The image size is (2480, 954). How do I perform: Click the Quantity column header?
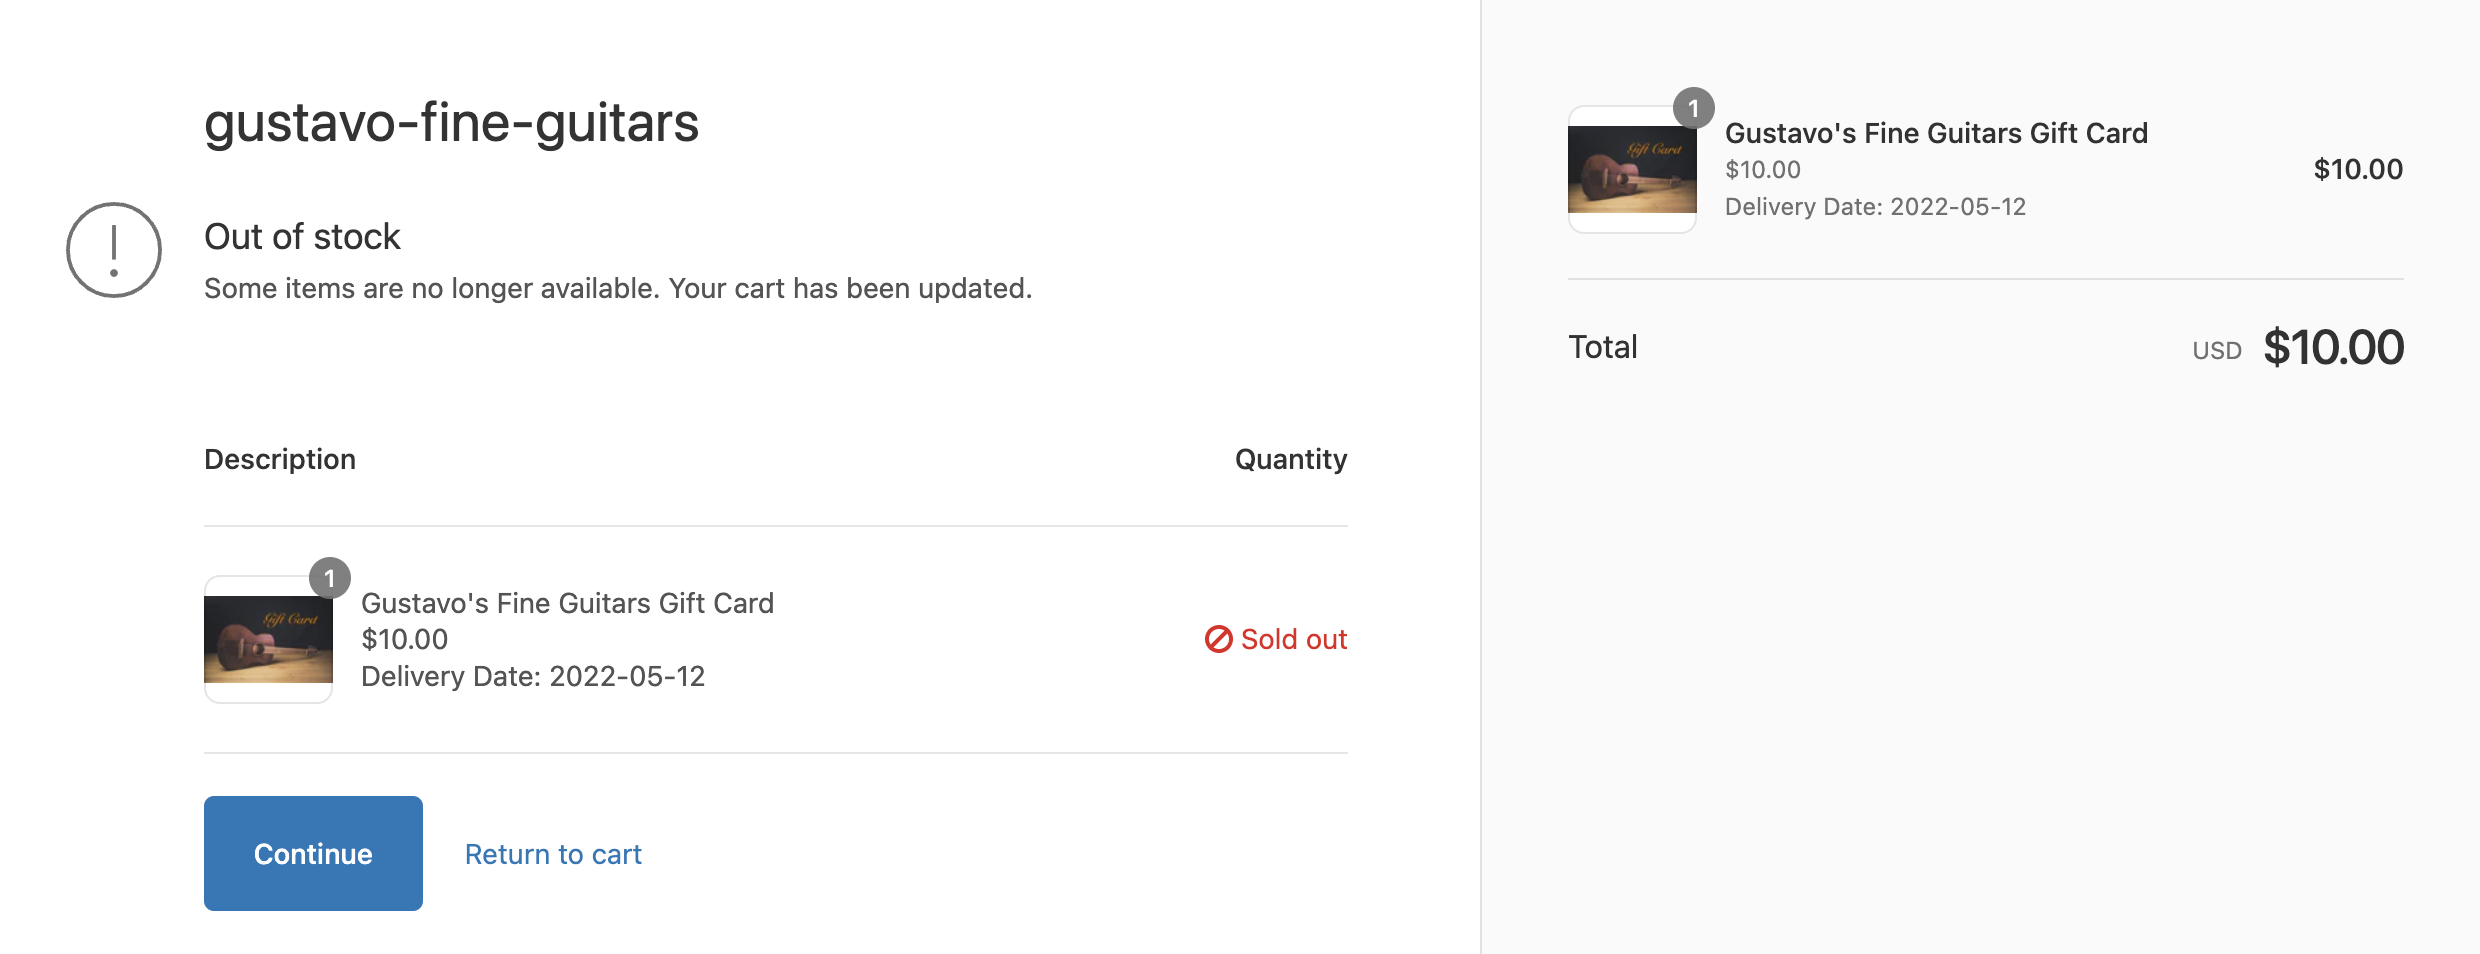(1290, 459)
